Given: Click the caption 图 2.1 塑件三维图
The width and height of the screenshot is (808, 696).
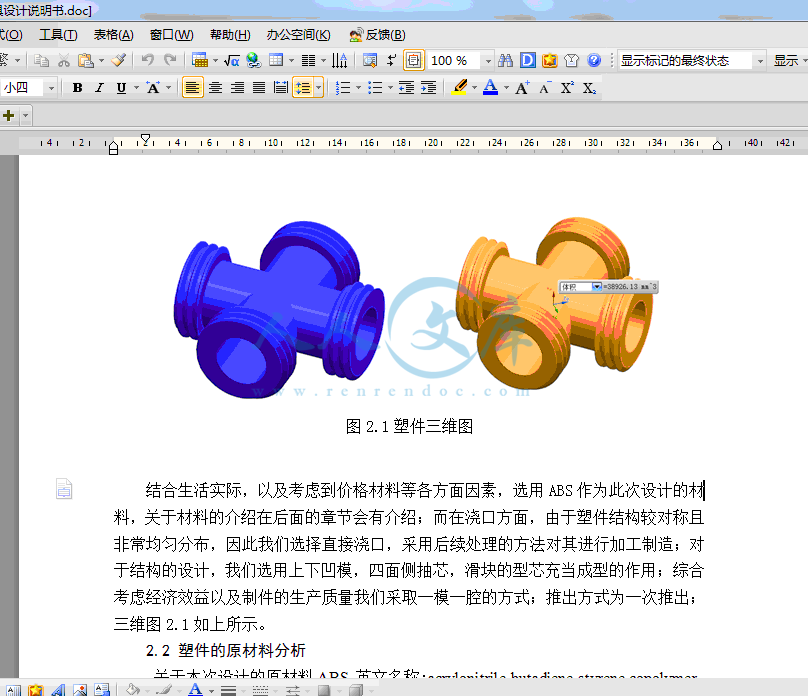Looking at the screenshot, I should point(409,426).
